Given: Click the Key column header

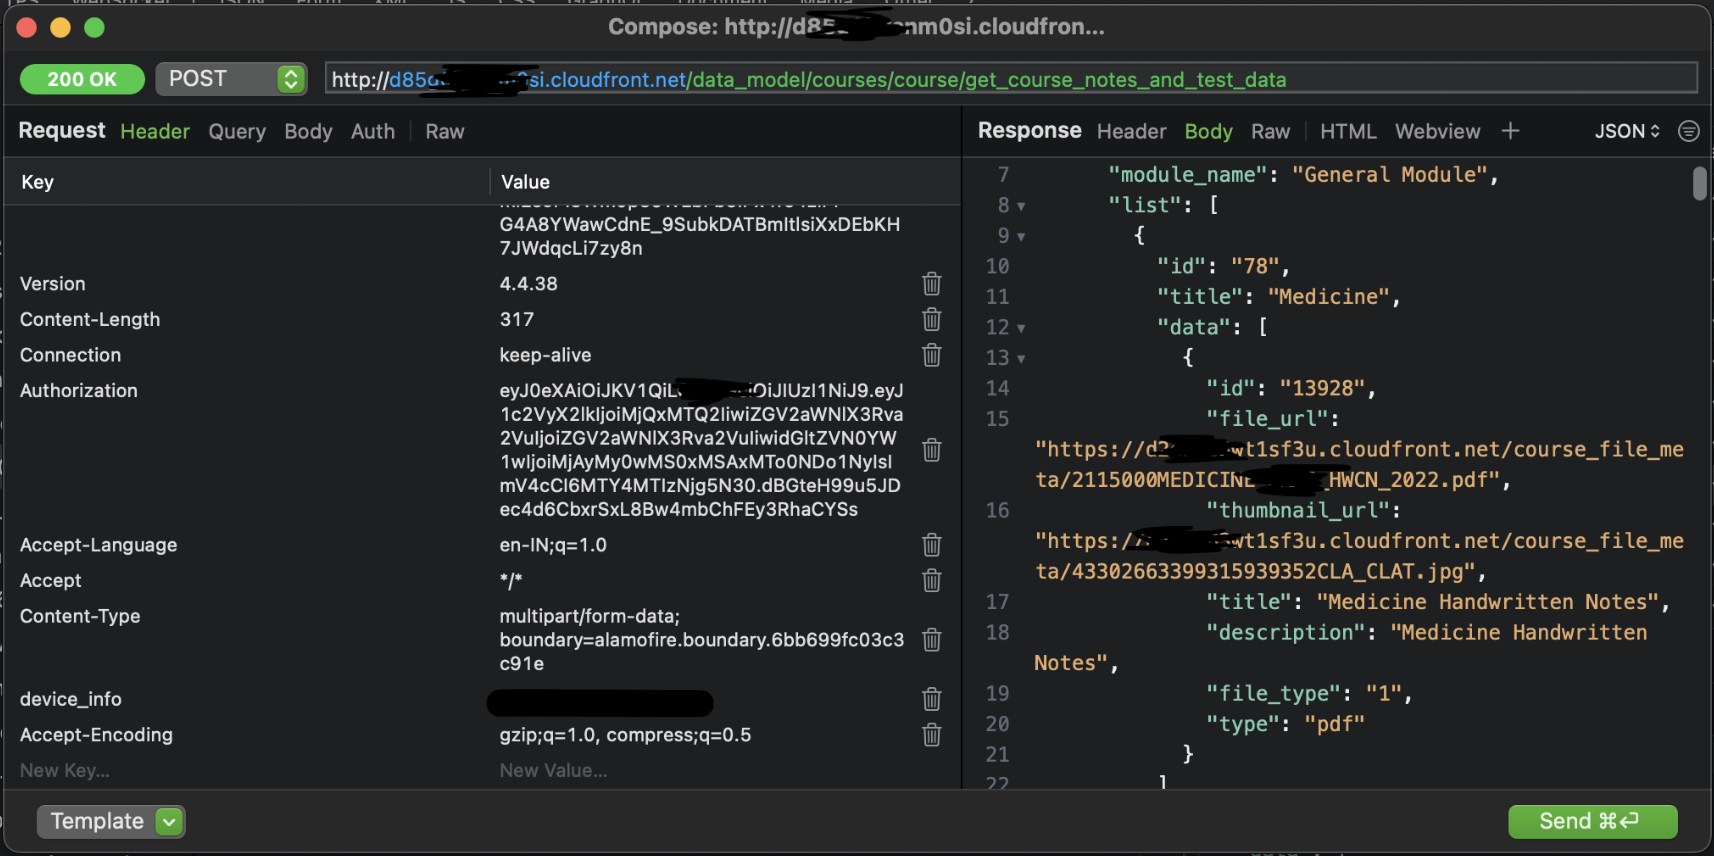Looking at the screenshot, I should [x=38, y=182].
